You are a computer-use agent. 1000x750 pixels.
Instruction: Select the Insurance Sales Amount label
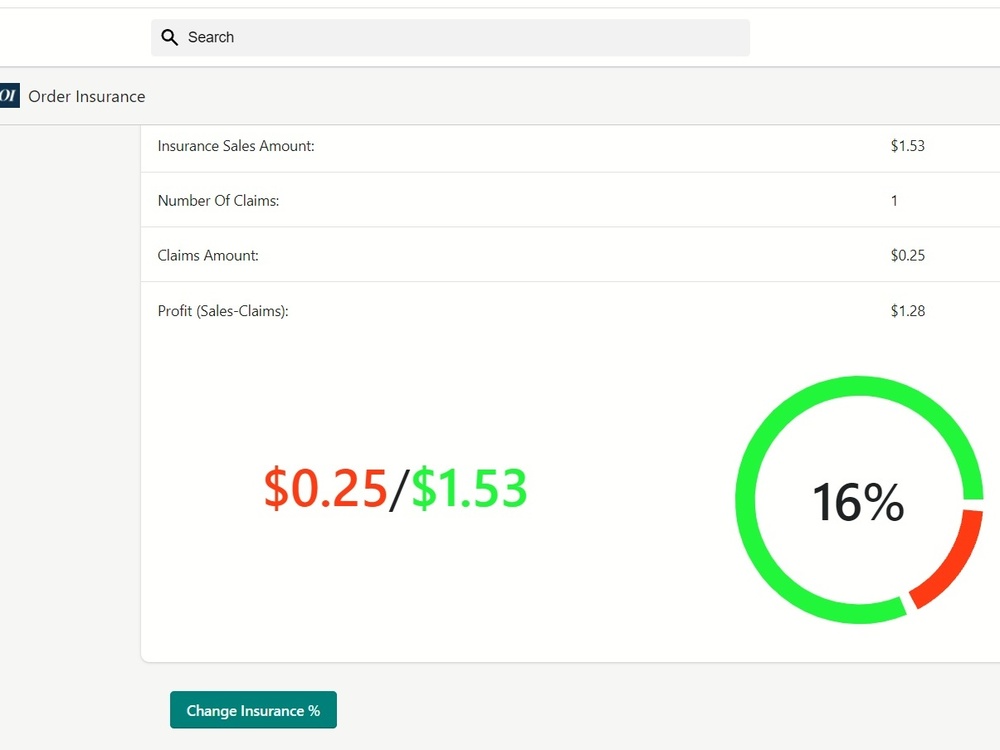tap(236, 146)
